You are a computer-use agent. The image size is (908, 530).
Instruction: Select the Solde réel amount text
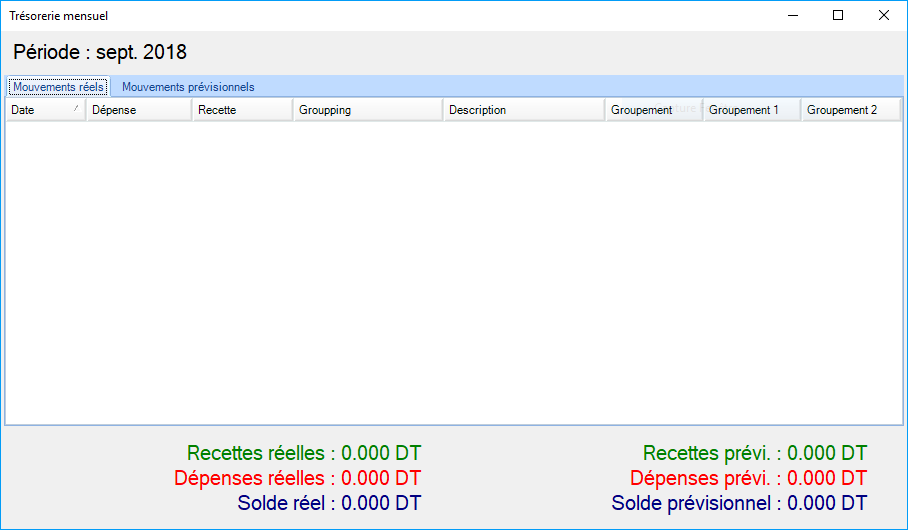coord(381,503)
